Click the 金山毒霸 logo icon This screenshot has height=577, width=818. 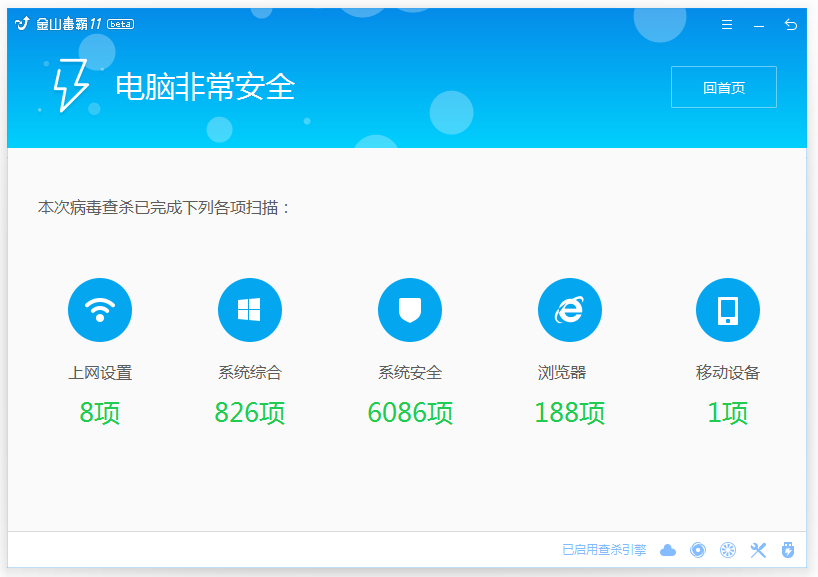[x=22, y=23]
